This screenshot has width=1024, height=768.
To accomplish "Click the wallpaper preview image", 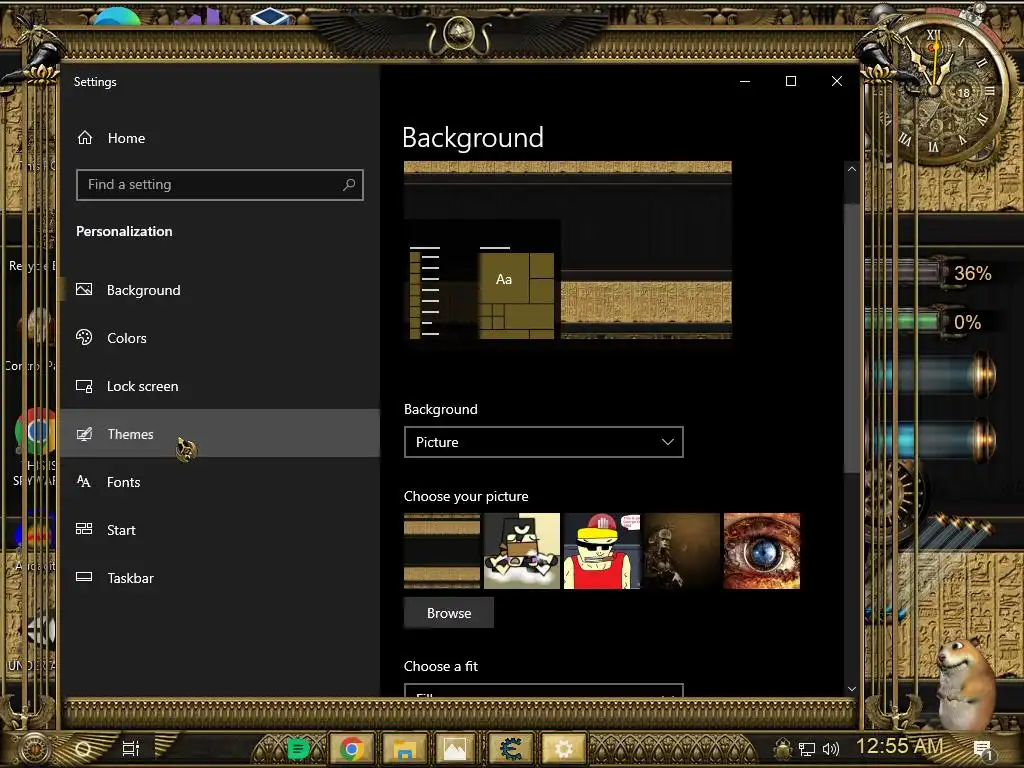I will 568,250.
